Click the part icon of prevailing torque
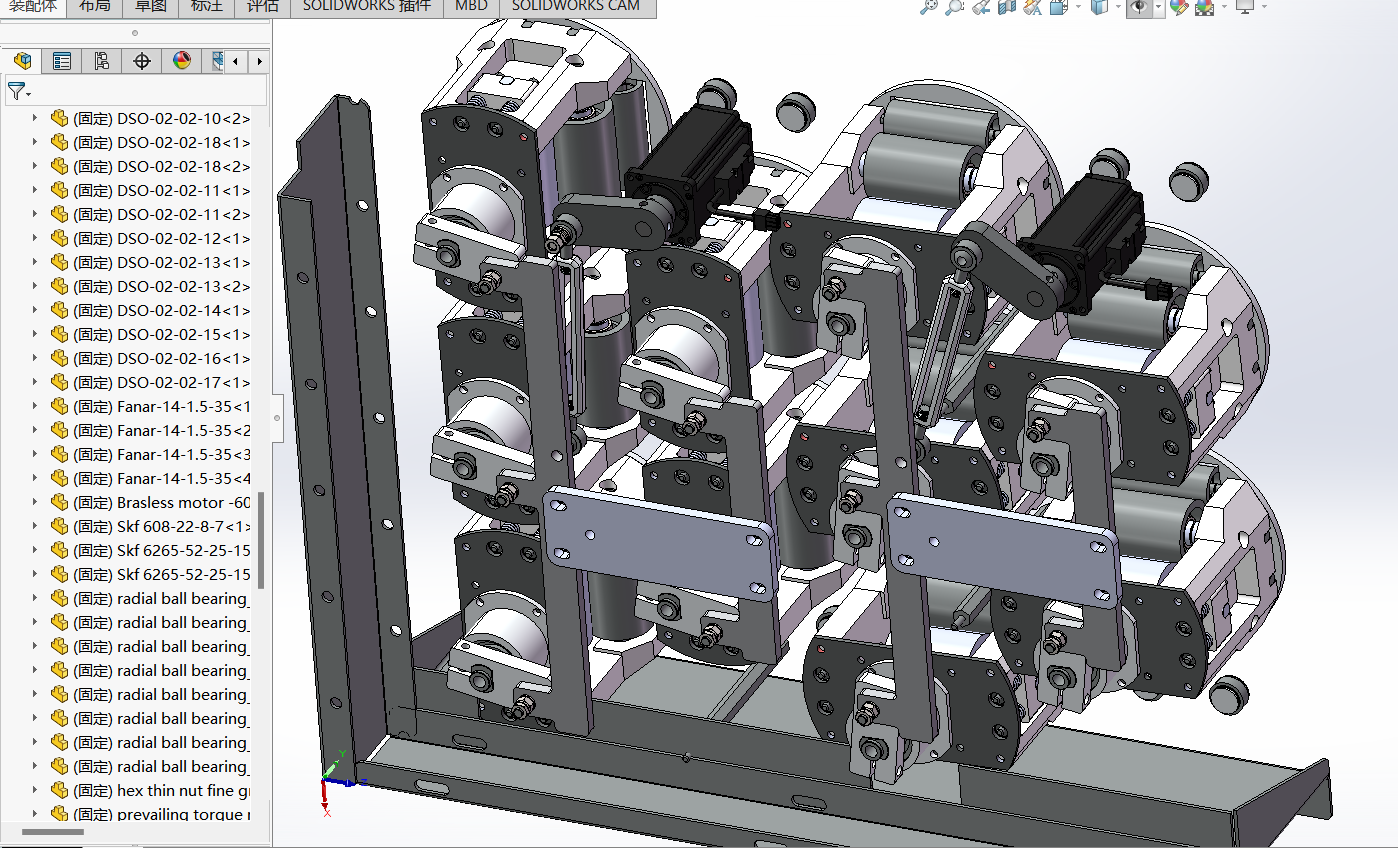This screenshot has height=848, width=1398. (59, 814)
